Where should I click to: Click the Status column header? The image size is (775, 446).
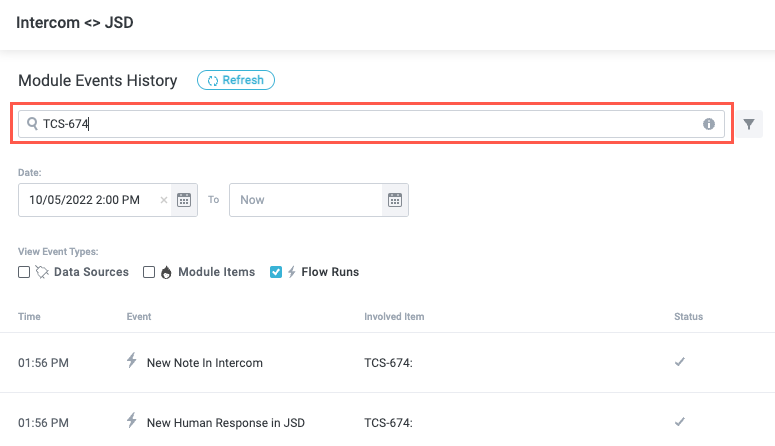pos(688,317)
